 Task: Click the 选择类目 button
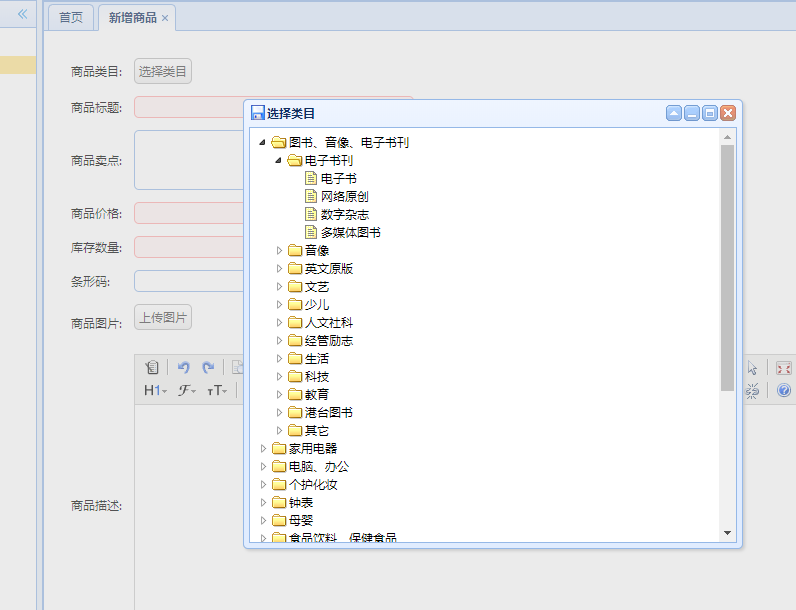(x=163, y=71)
